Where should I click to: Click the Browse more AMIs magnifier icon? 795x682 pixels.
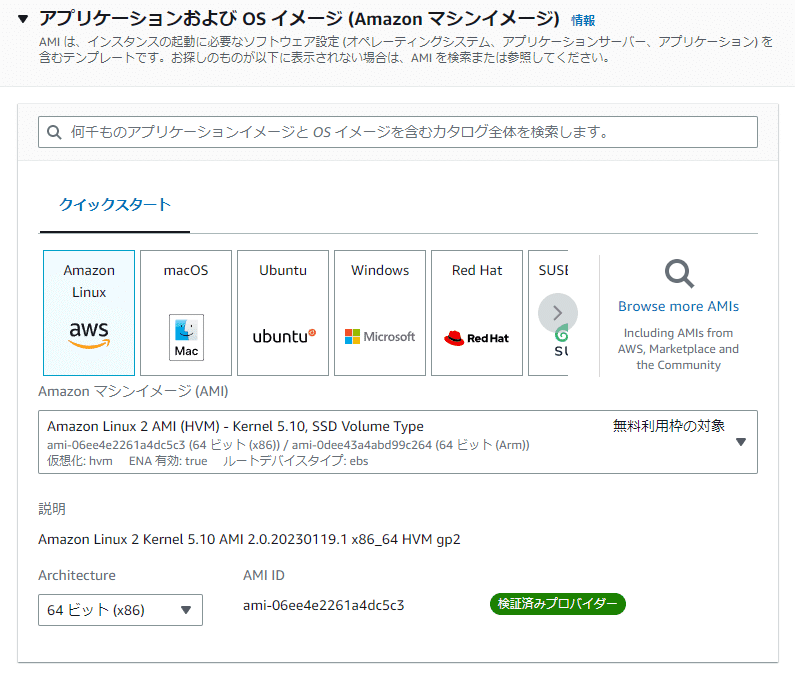679,274
